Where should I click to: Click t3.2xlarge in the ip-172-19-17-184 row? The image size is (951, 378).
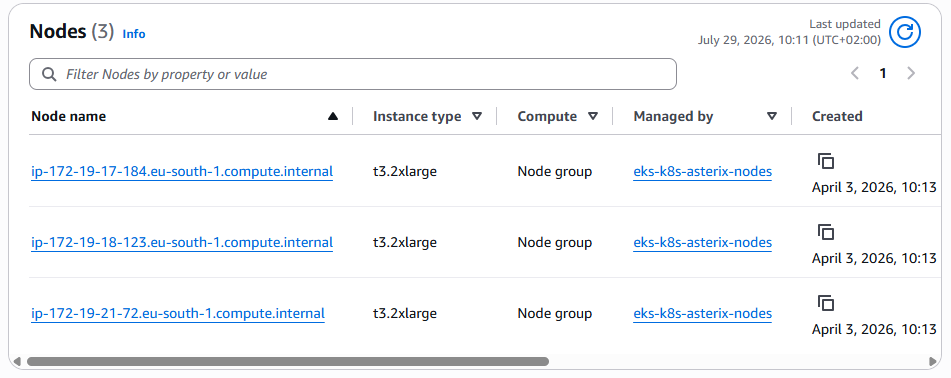point(405,172)
